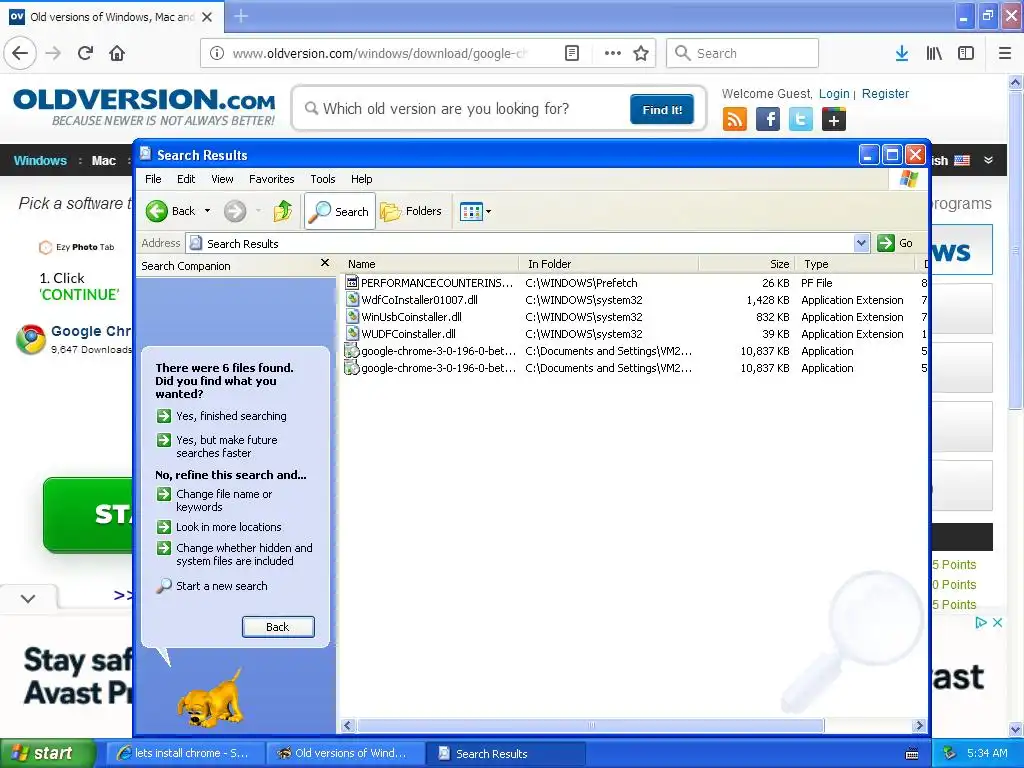The width and height of the screenshot is (1024, 768).
Task: Select WinUsbCoinstaller.dll file
Action: coord(411,317)
